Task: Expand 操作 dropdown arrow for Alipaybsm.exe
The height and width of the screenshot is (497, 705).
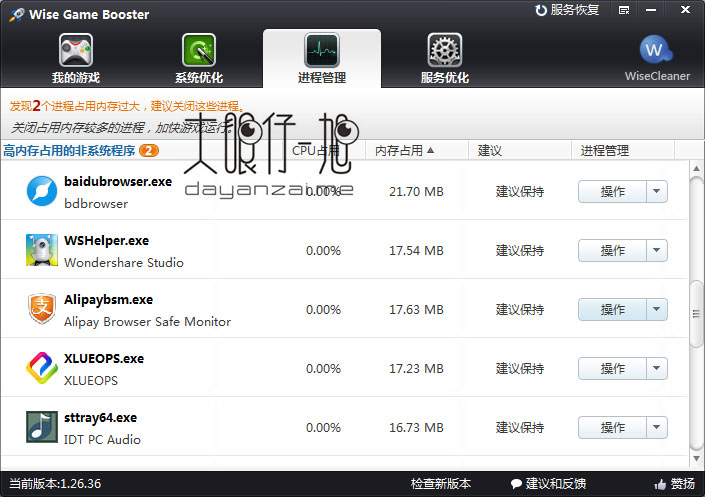Action: pos(656,309)
